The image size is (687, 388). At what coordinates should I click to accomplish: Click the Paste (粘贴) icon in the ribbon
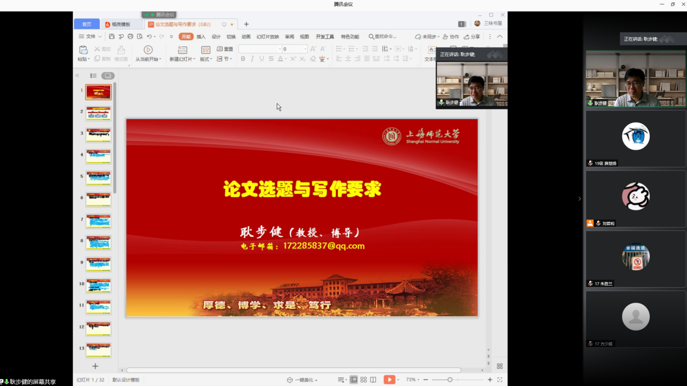pos(83,50)
